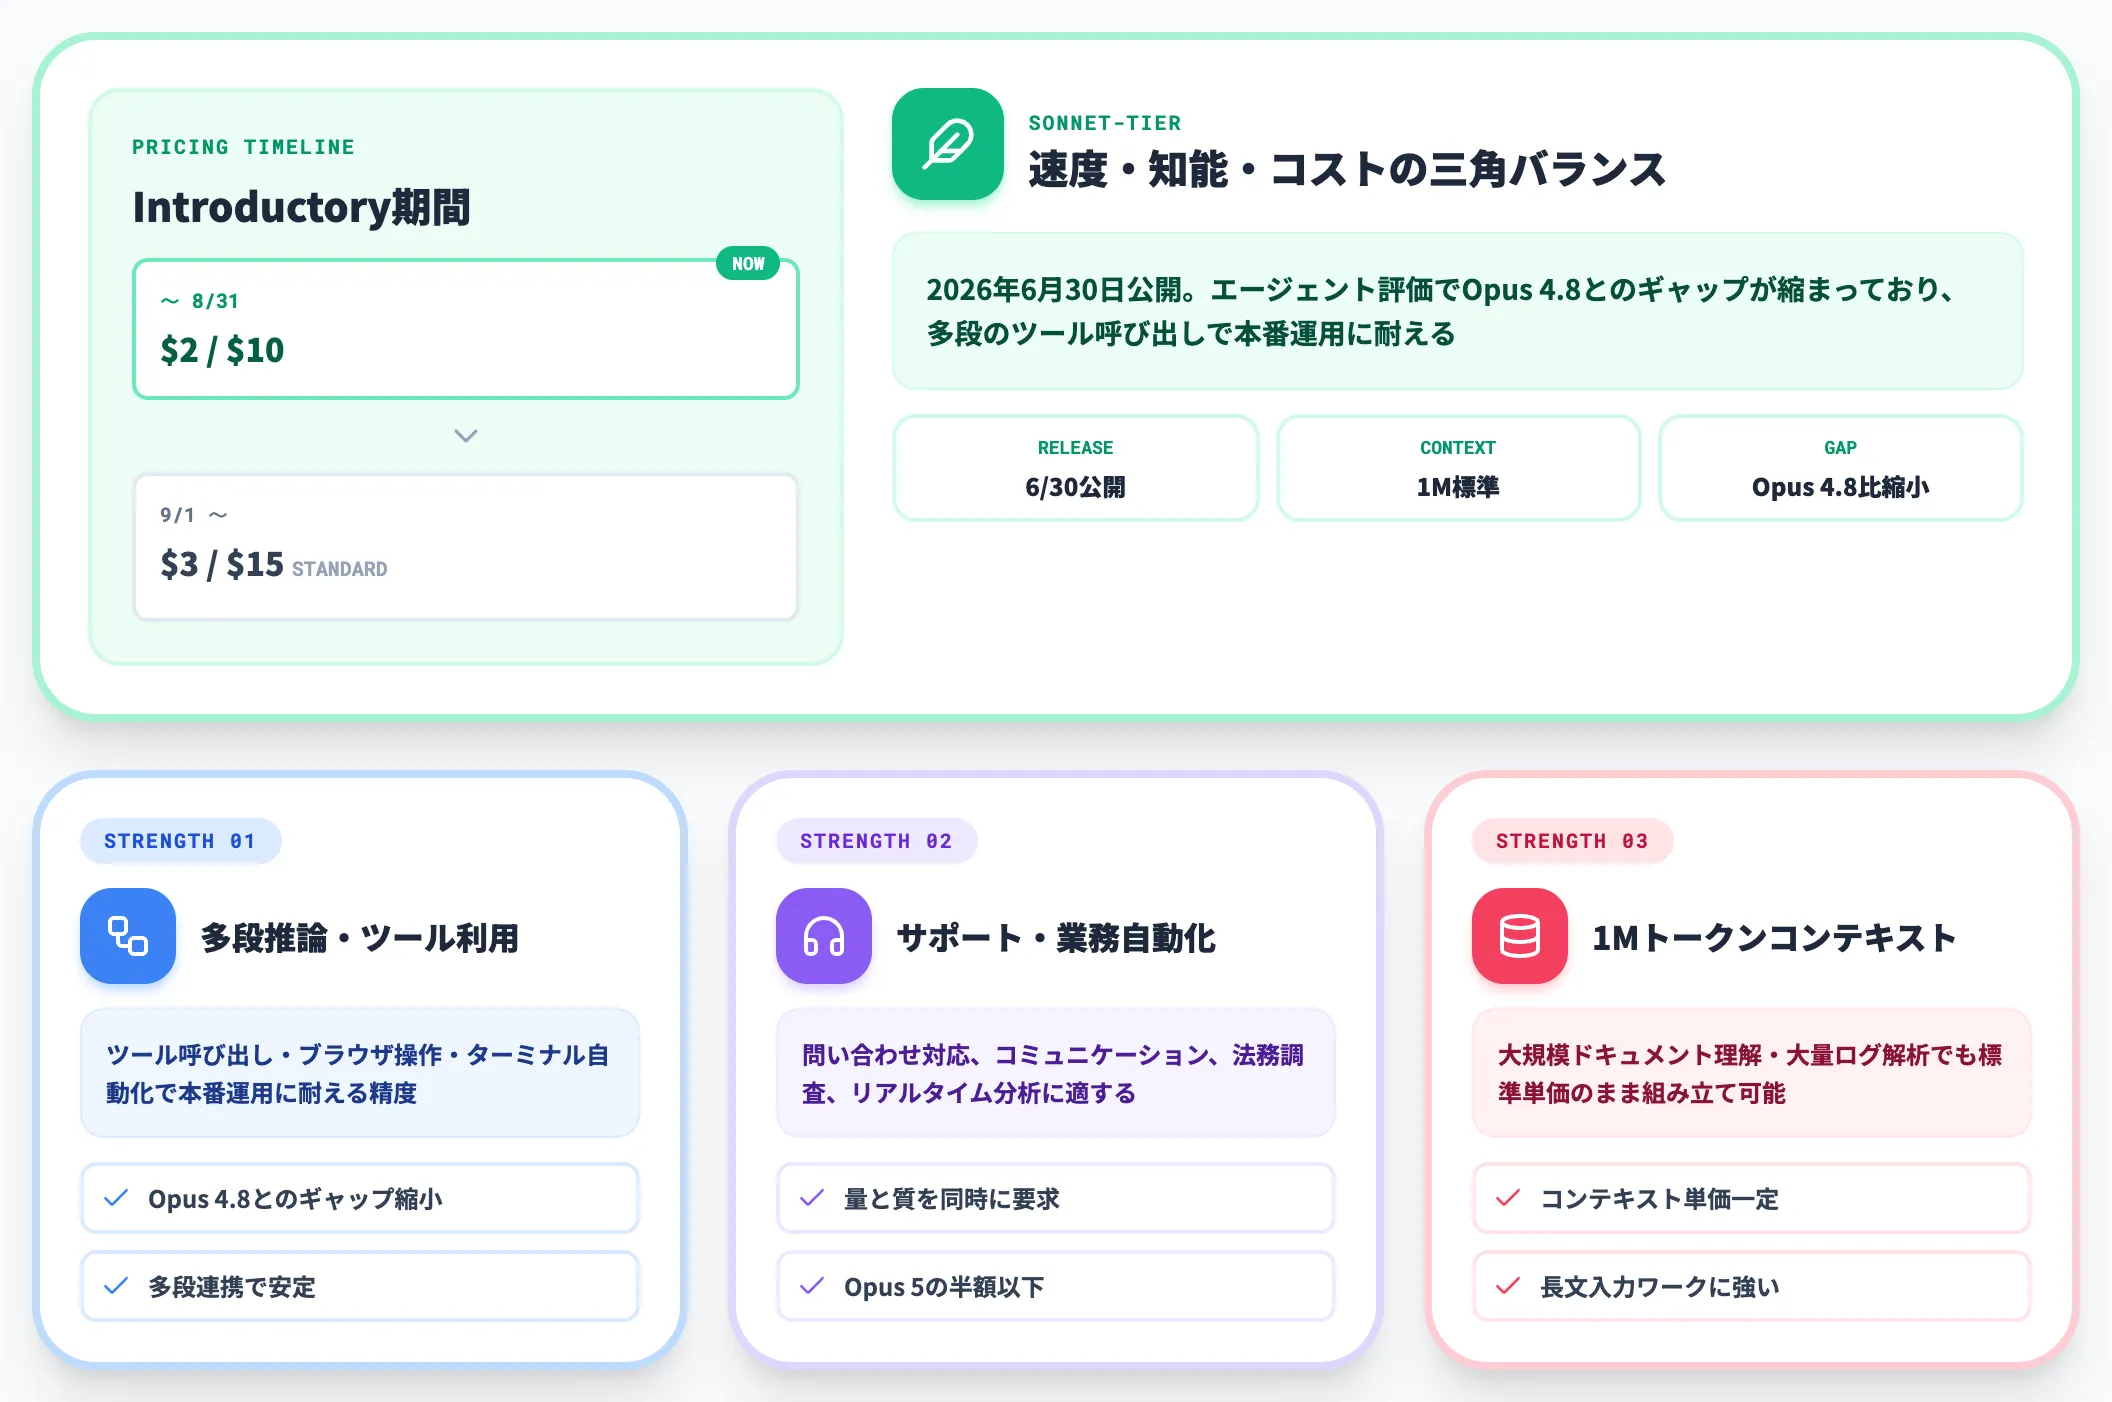Screen dimensions: 2112x1402
Task: Click the STRENGTH 02 pill label
Action: click(x=876, y=841)
